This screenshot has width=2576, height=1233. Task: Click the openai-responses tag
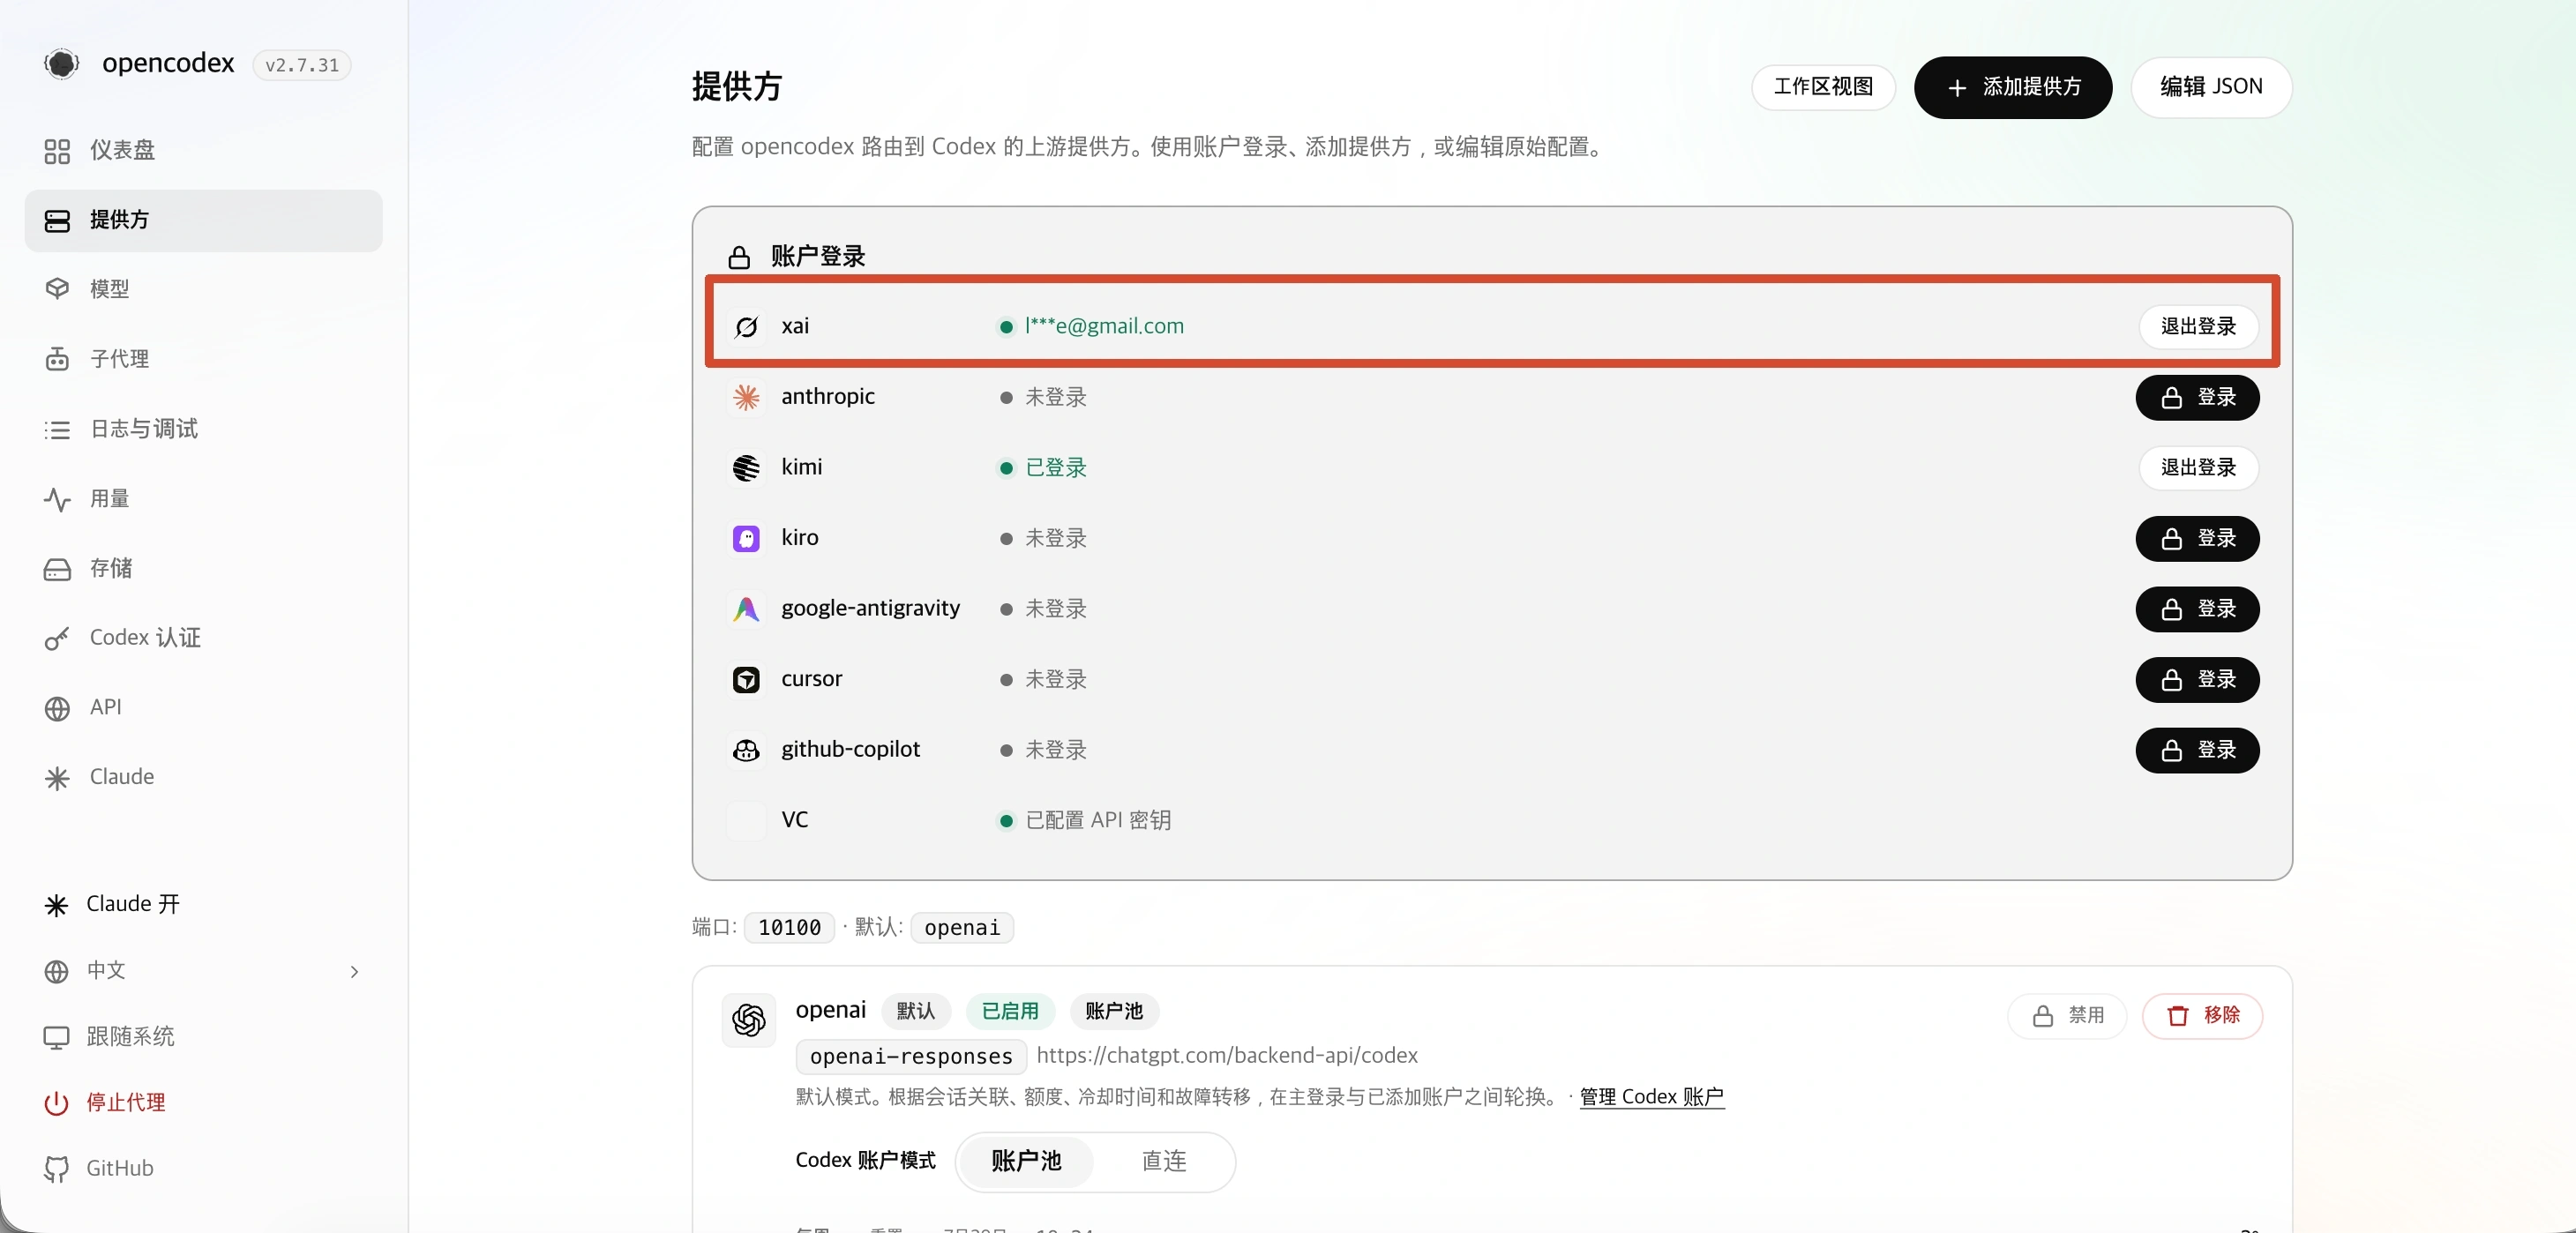pyautogui.click(x=911, y=1057)
